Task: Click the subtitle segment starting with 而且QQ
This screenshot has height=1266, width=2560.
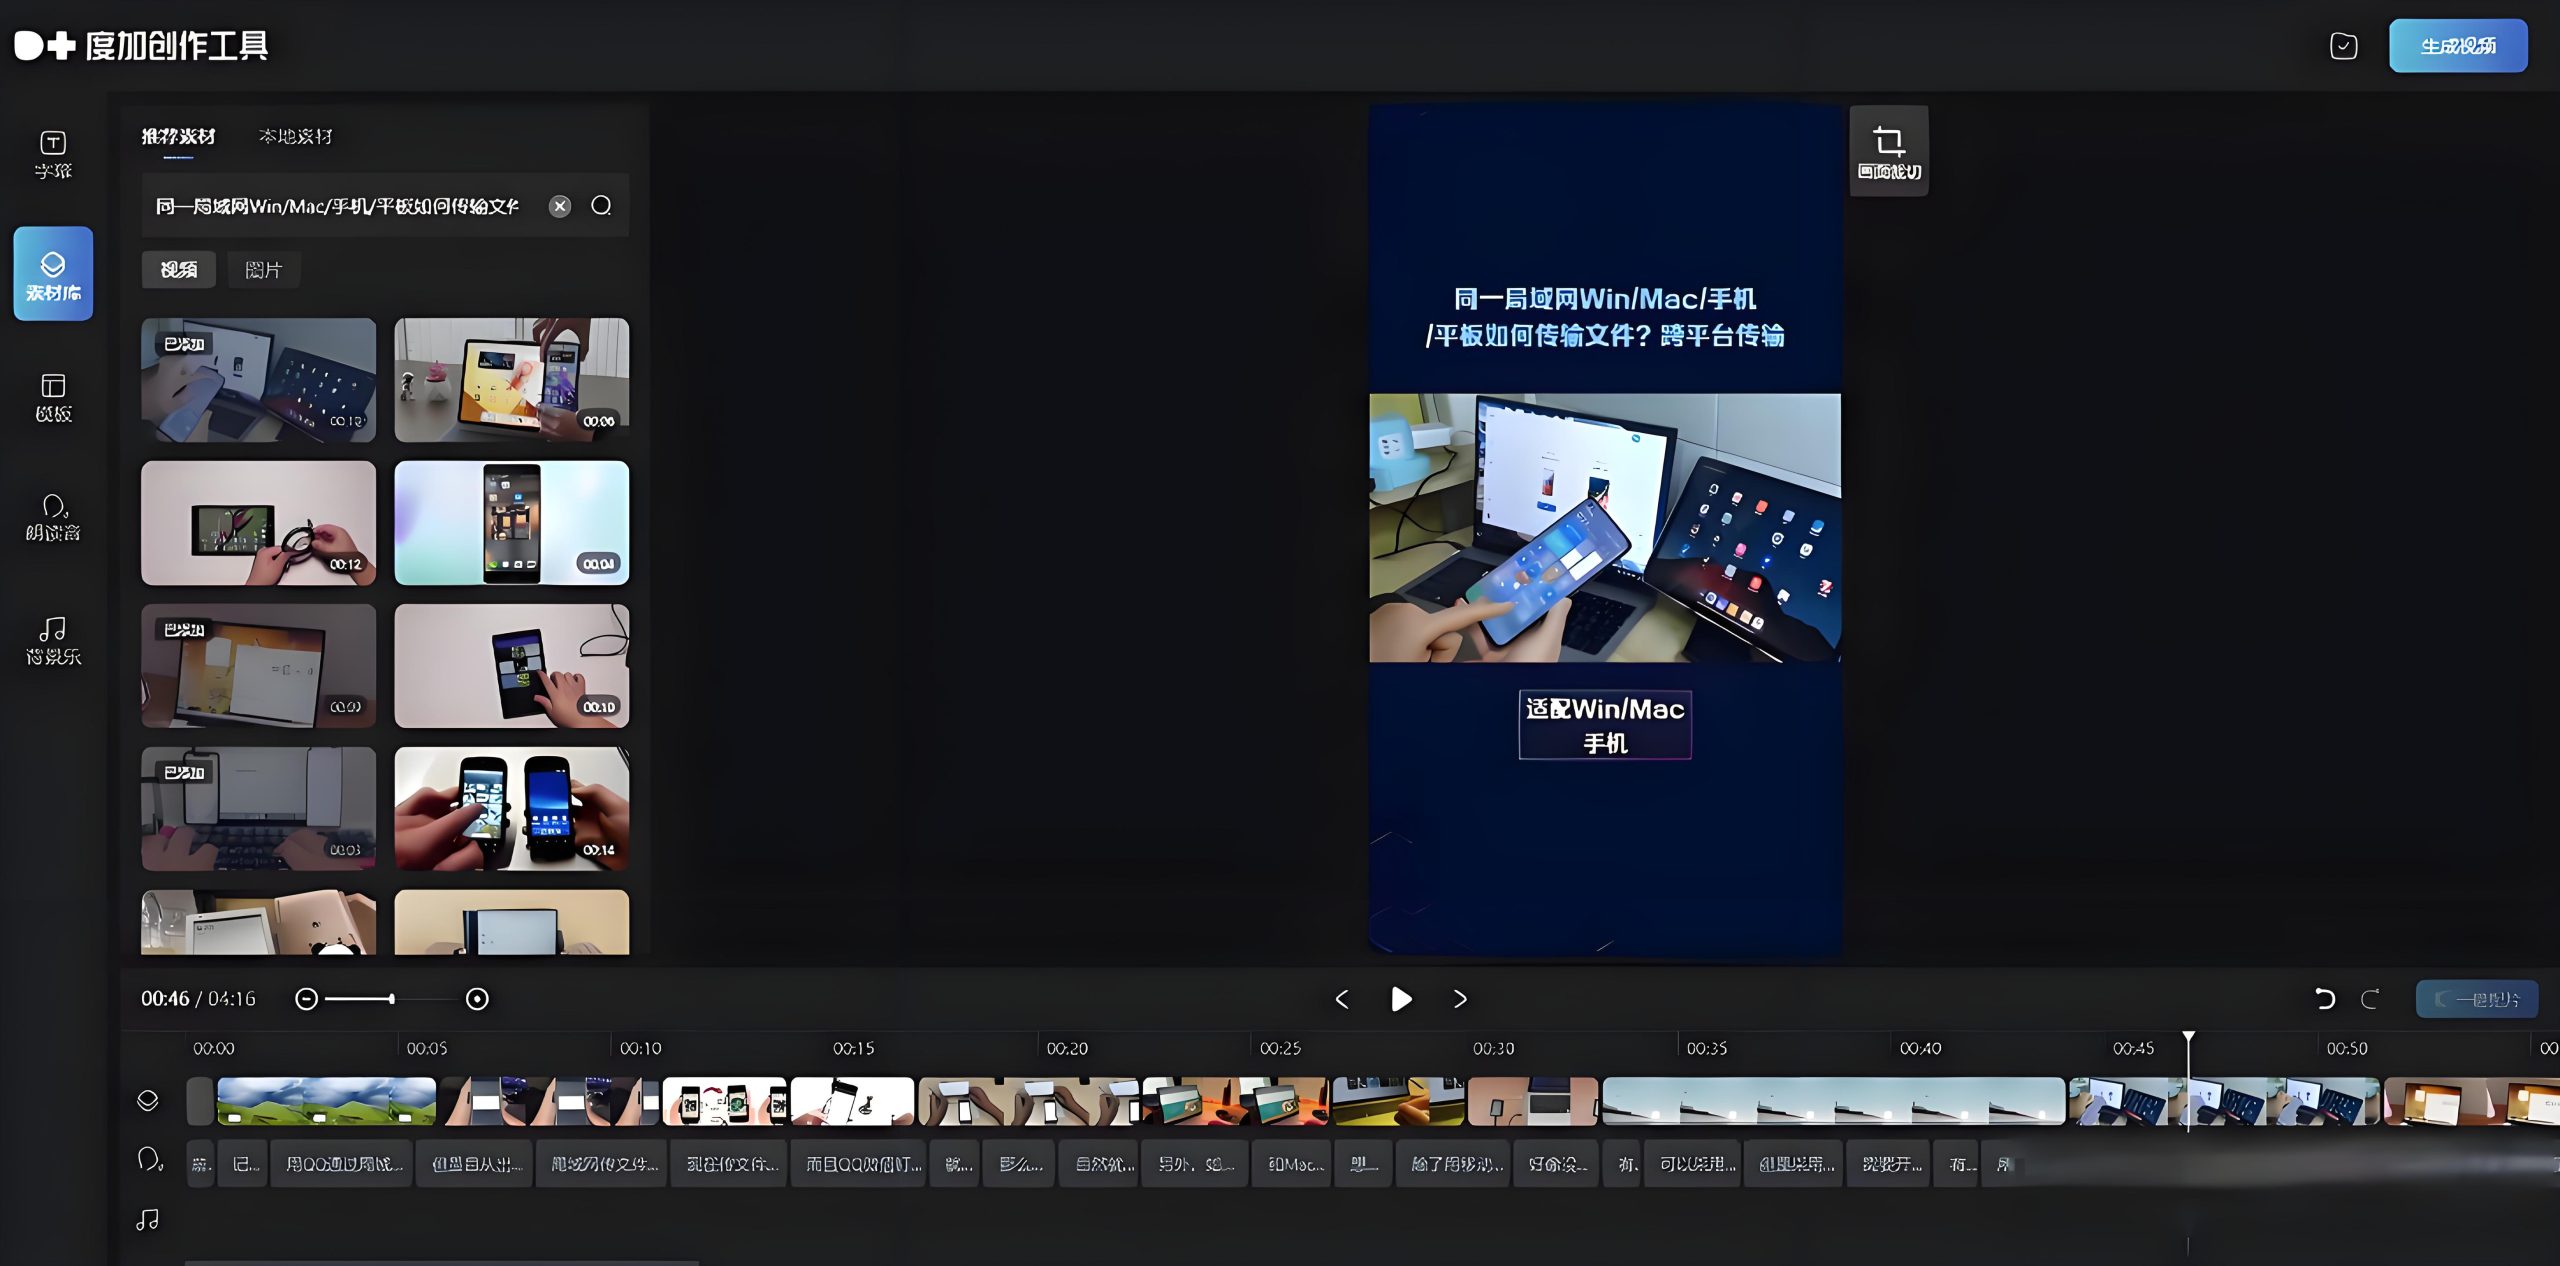Action: tap(859, 1164)
